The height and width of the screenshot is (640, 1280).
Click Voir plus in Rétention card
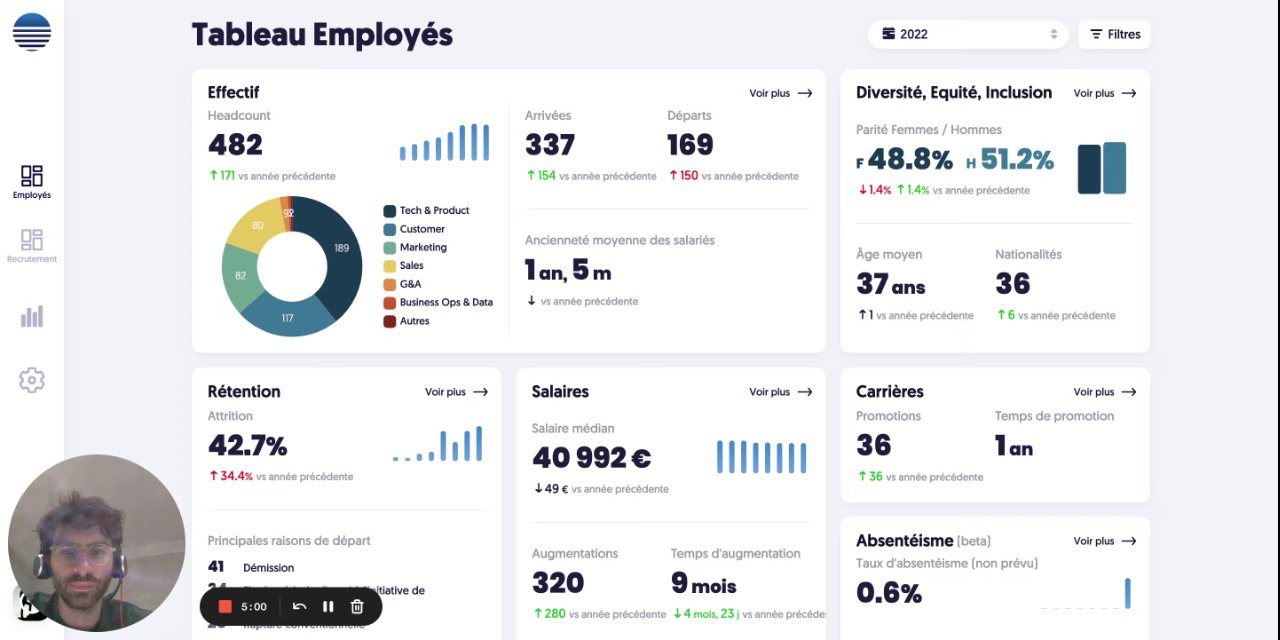pos(457,392)
